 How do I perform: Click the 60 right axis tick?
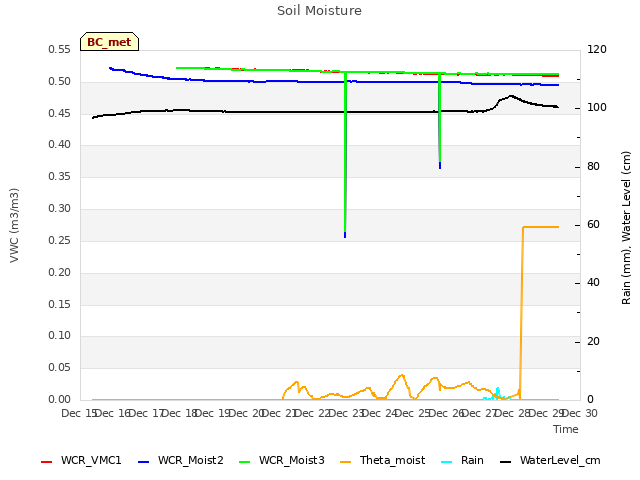[x=593, y=224]
